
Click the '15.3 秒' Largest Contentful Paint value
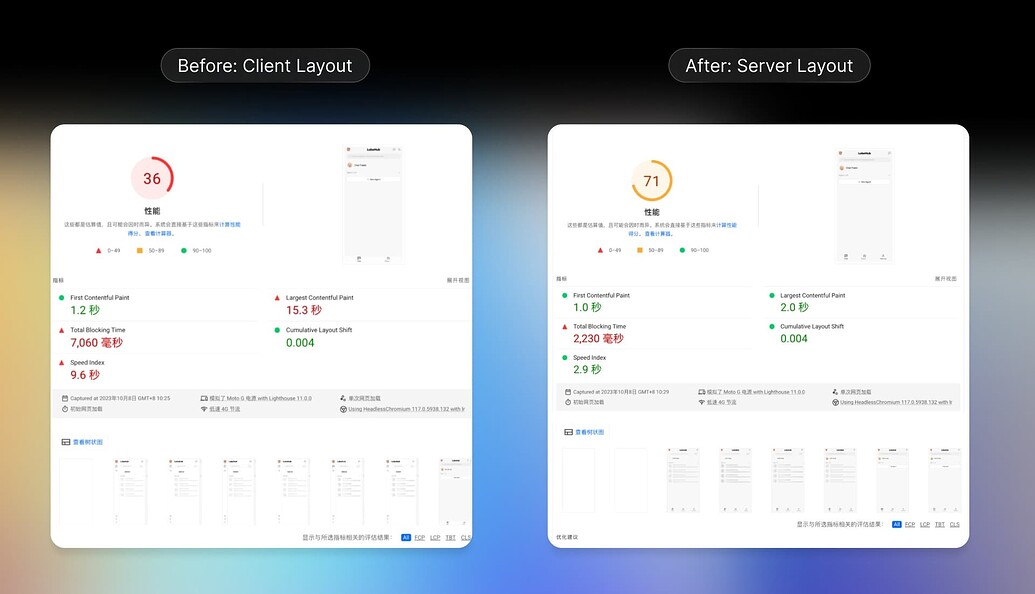point(304,310)
